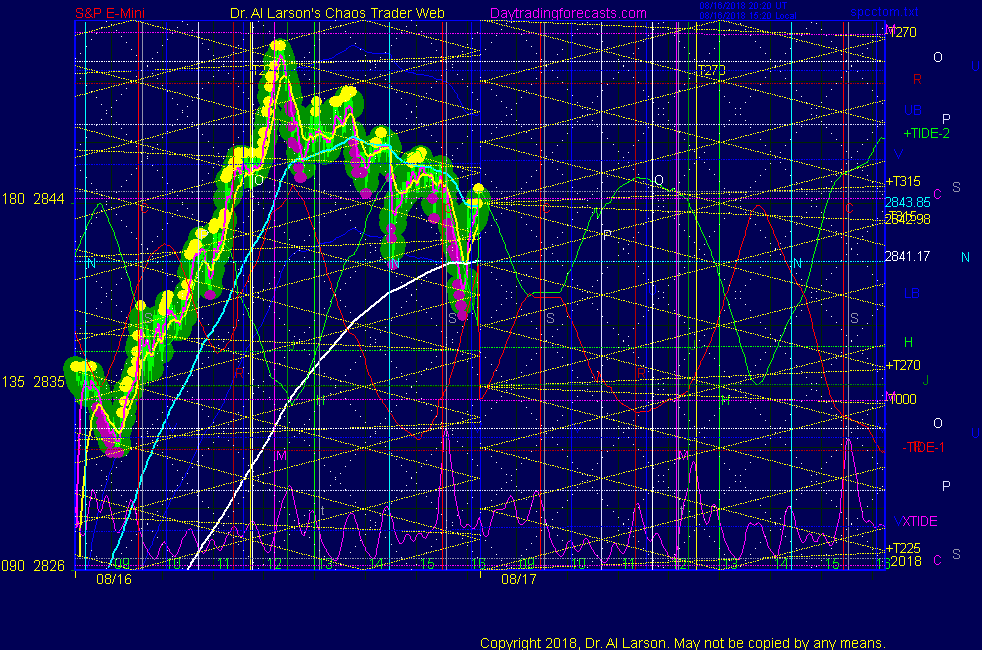
Task: Select the "08/16" date label
Action: point(114,579)
